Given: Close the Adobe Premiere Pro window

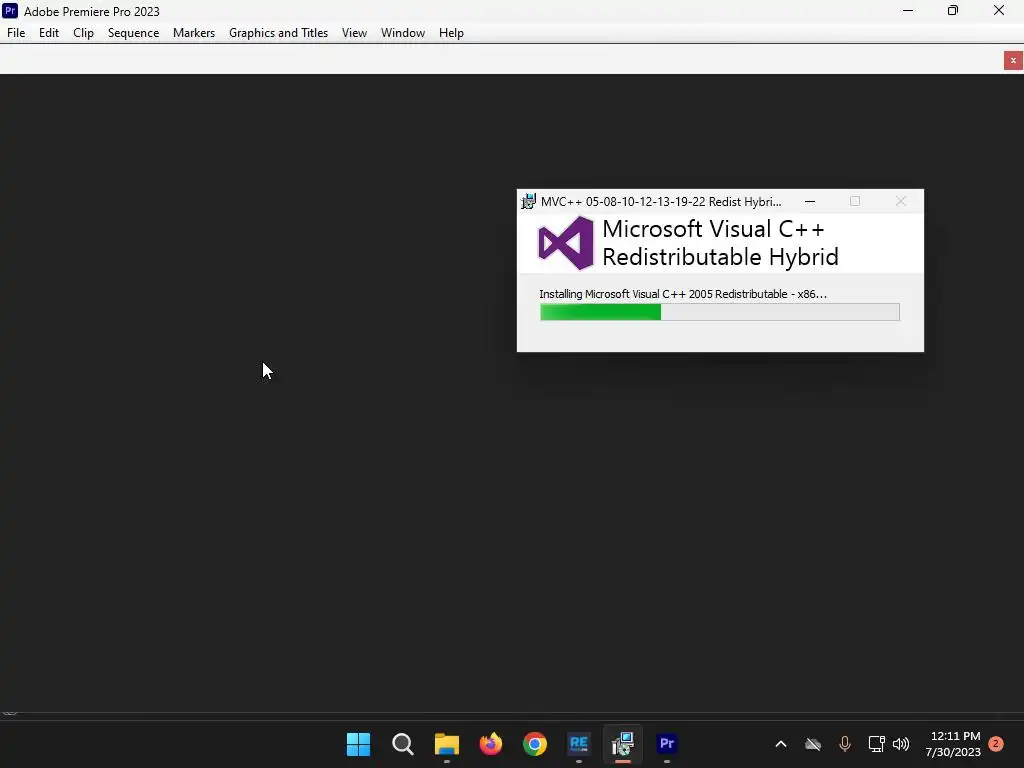Looking at the screenshot, I should 999,10.
